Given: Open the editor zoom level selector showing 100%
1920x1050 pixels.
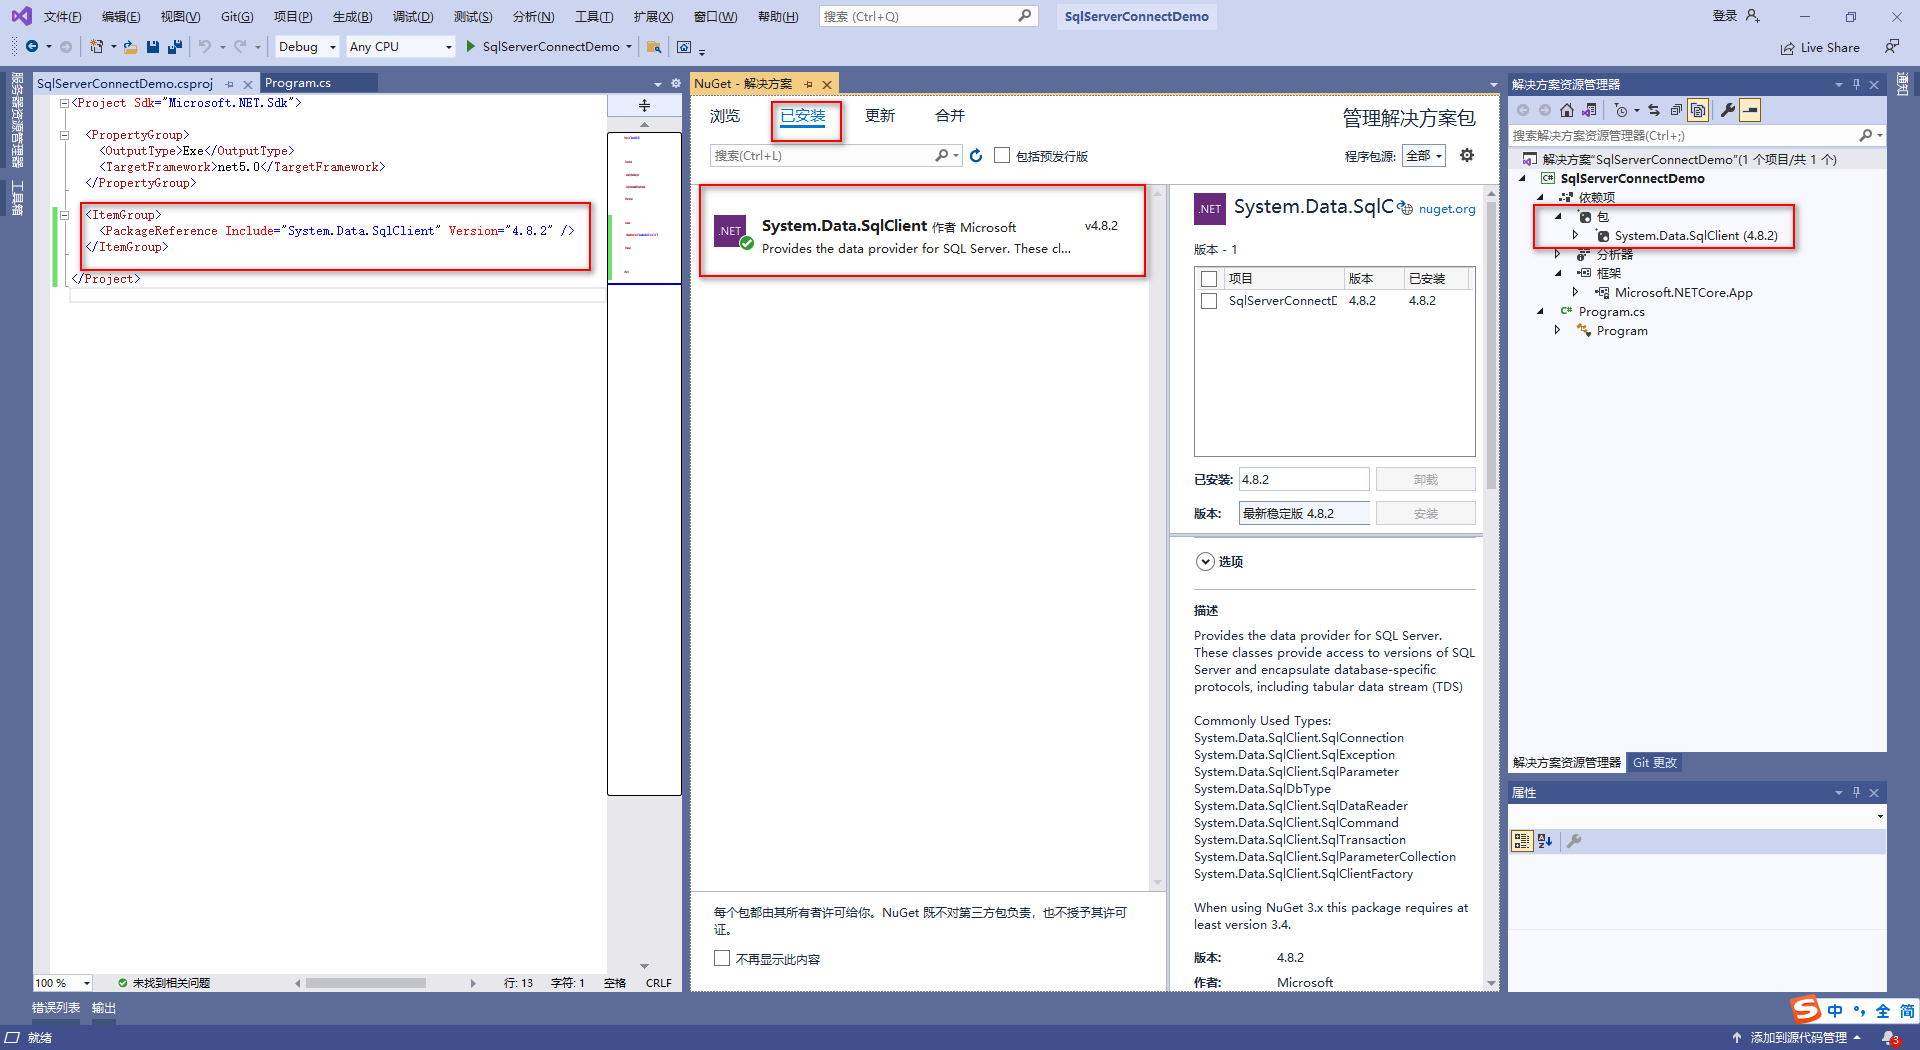Looking at the screenshot, I should pos(60,983).
